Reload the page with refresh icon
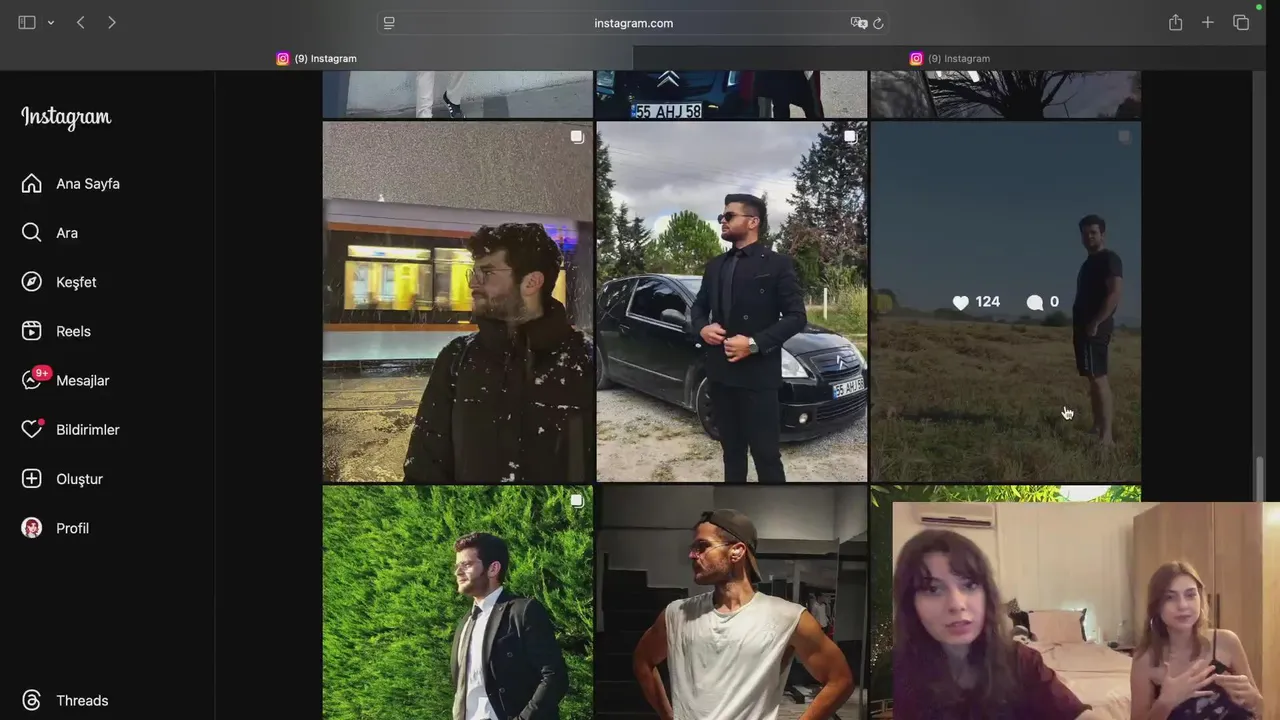 pos(878,23)
